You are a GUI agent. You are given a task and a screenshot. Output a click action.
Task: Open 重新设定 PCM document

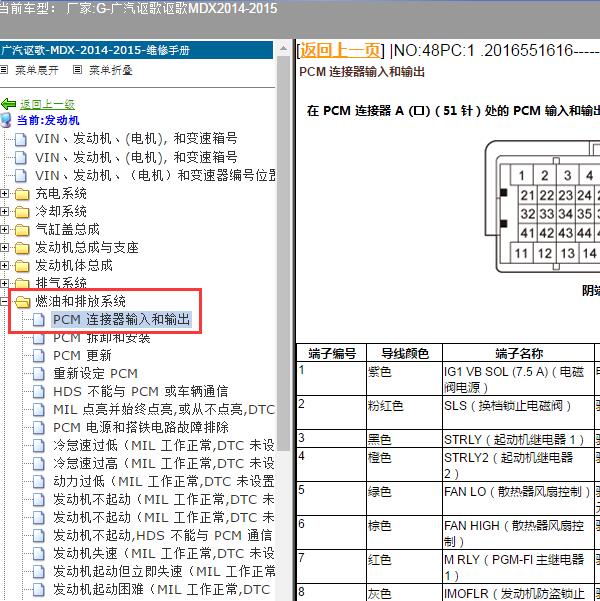pyautogui.click(x=95, y=373)
